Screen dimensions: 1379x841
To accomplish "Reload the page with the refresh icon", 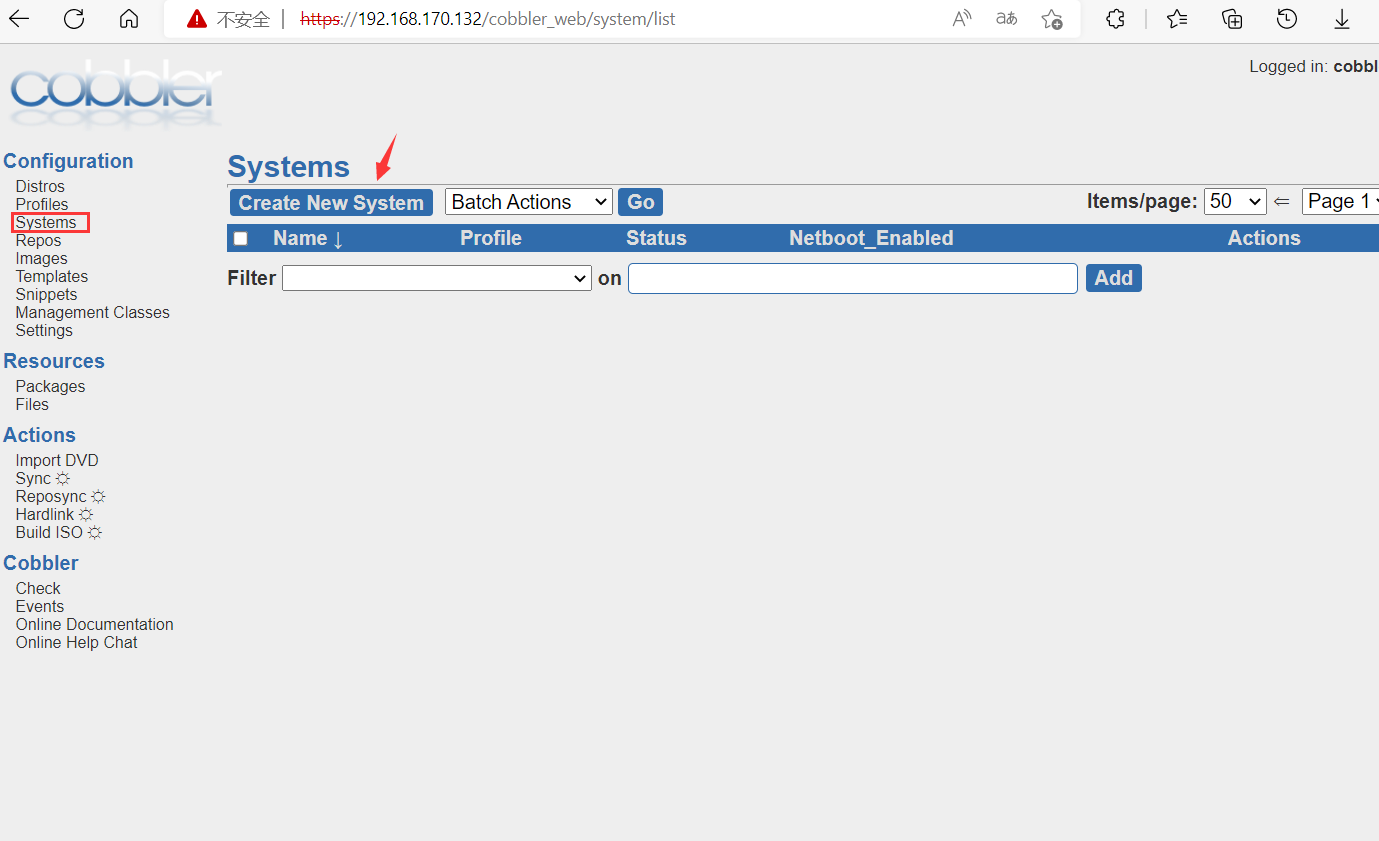I will click(x=74, y=19).
